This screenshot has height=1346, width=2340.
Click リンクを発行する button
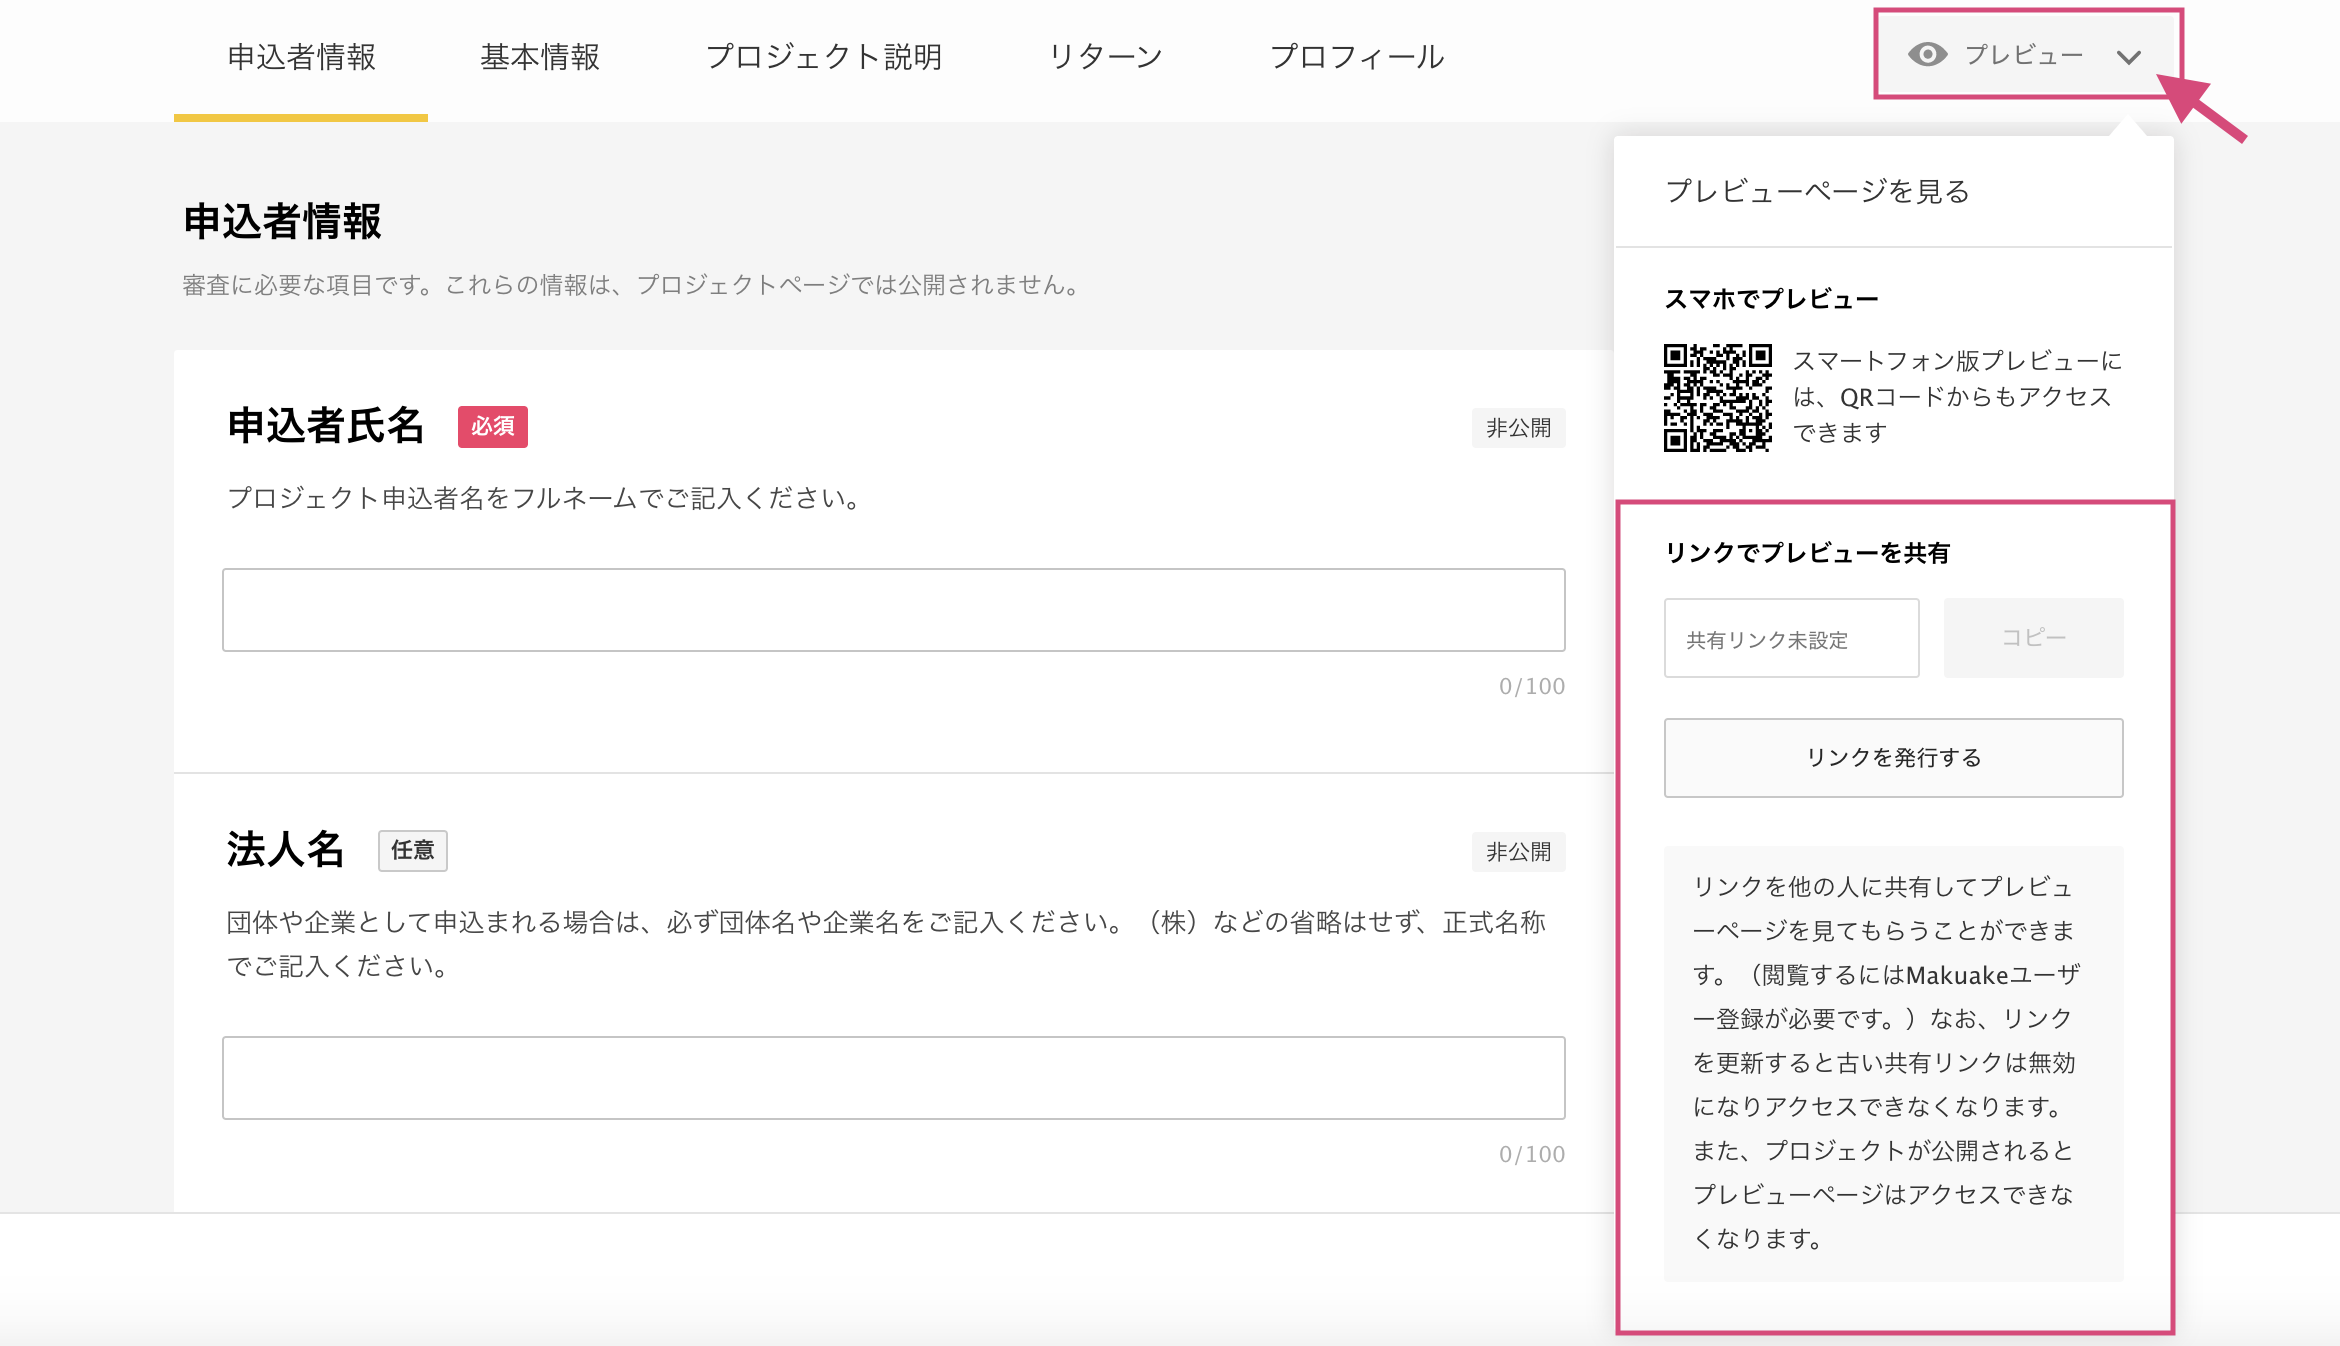coord(1893,758)
